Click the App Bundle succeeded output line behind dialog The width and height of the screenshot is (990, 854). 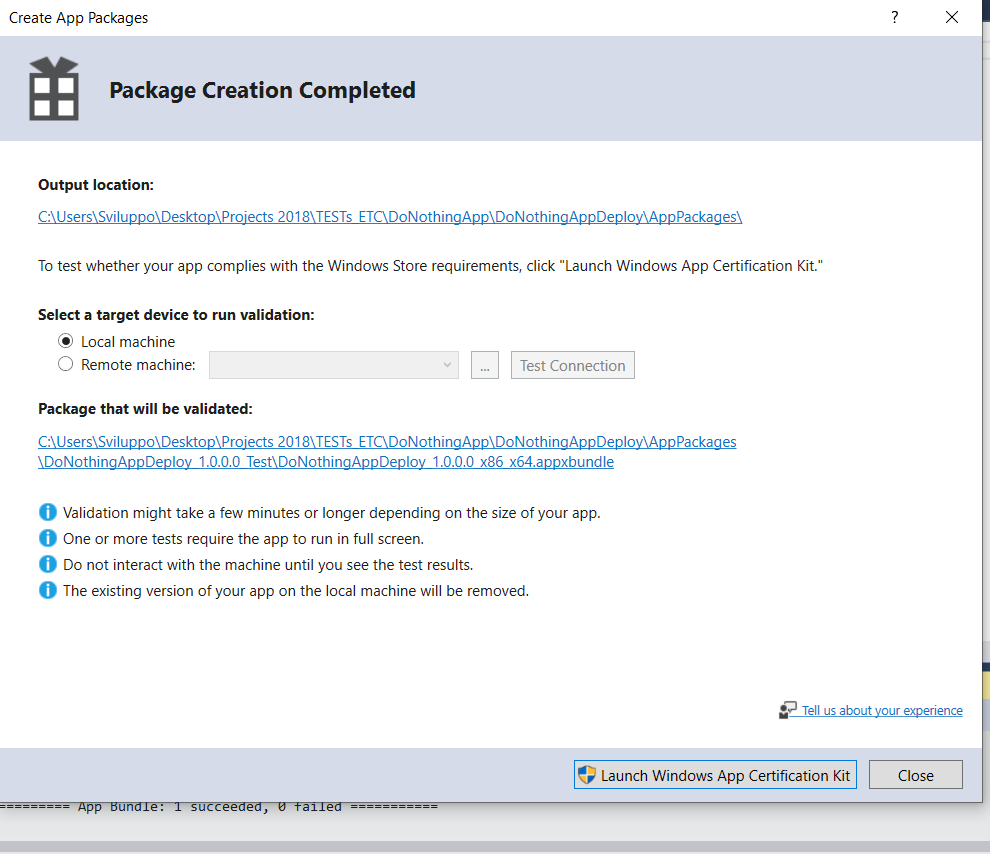218,808
